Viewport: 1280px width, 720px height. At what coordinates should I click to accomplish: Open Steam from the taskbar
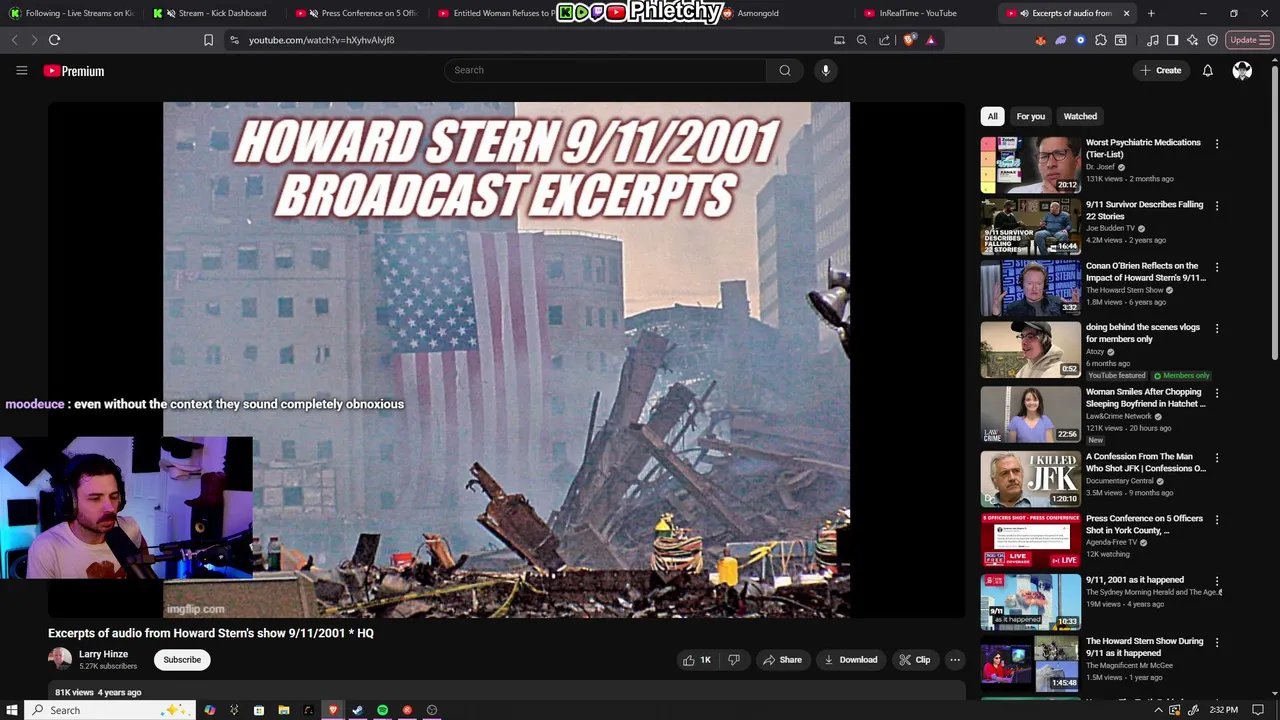tap(357, 710)
